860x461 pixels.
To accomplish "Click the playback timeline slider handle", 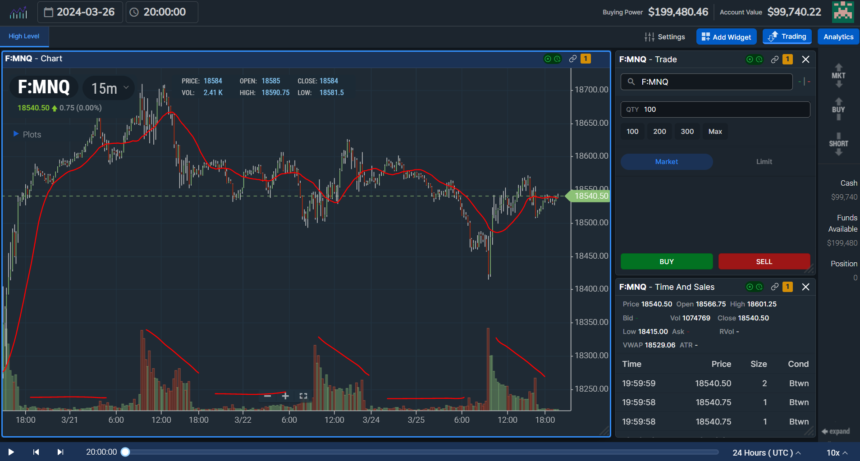I will tap(125, 452).
